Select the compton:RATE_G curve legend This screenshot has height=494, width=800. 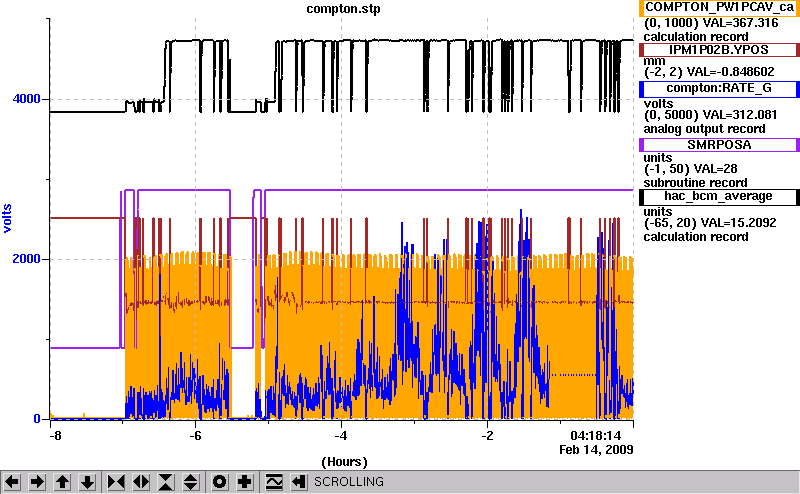pos(719,88)
